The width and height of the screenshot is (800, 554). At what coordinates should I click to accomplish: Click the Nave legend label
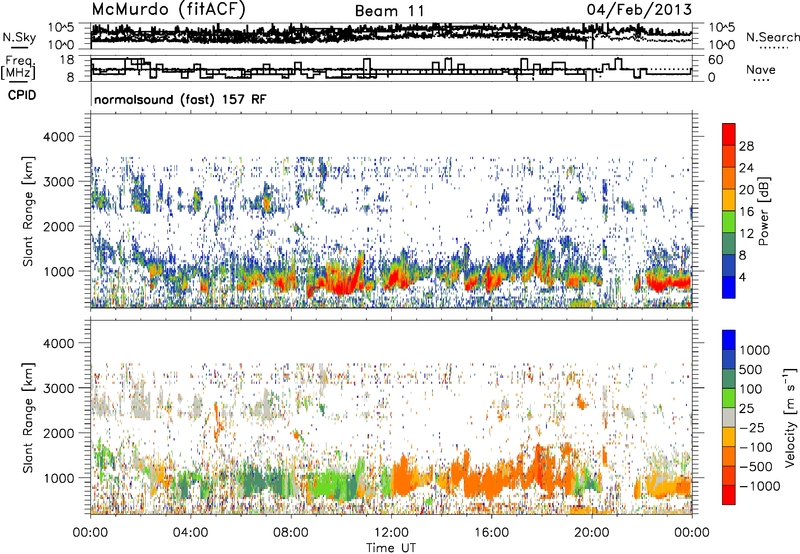pyautogui.click(x=761, y=69)
